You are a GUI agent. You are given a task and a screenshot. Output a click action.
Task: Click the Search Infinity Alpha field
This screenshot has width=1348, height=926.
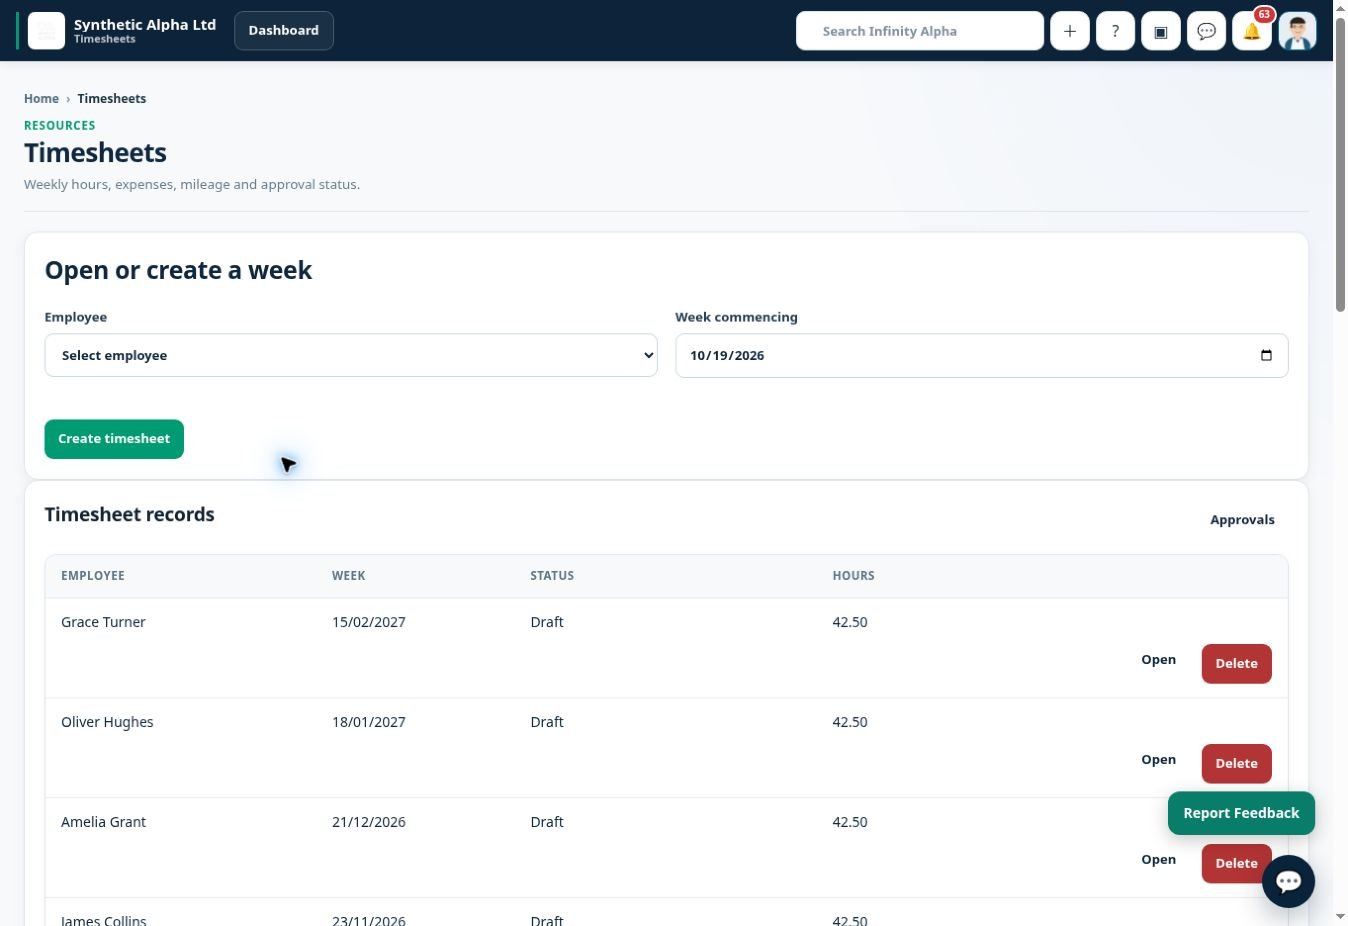point(920,31)
